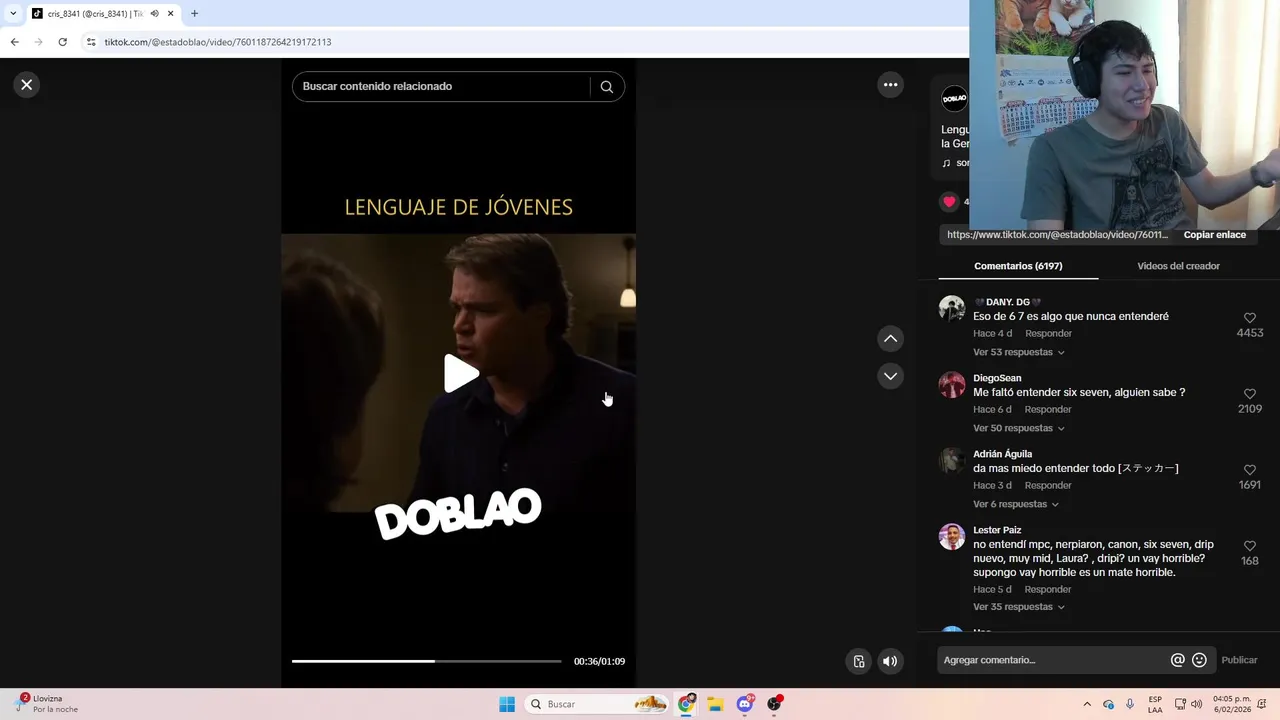Reload the page
The height and width of the screenshot is (720, 1280).
(62, 42)
